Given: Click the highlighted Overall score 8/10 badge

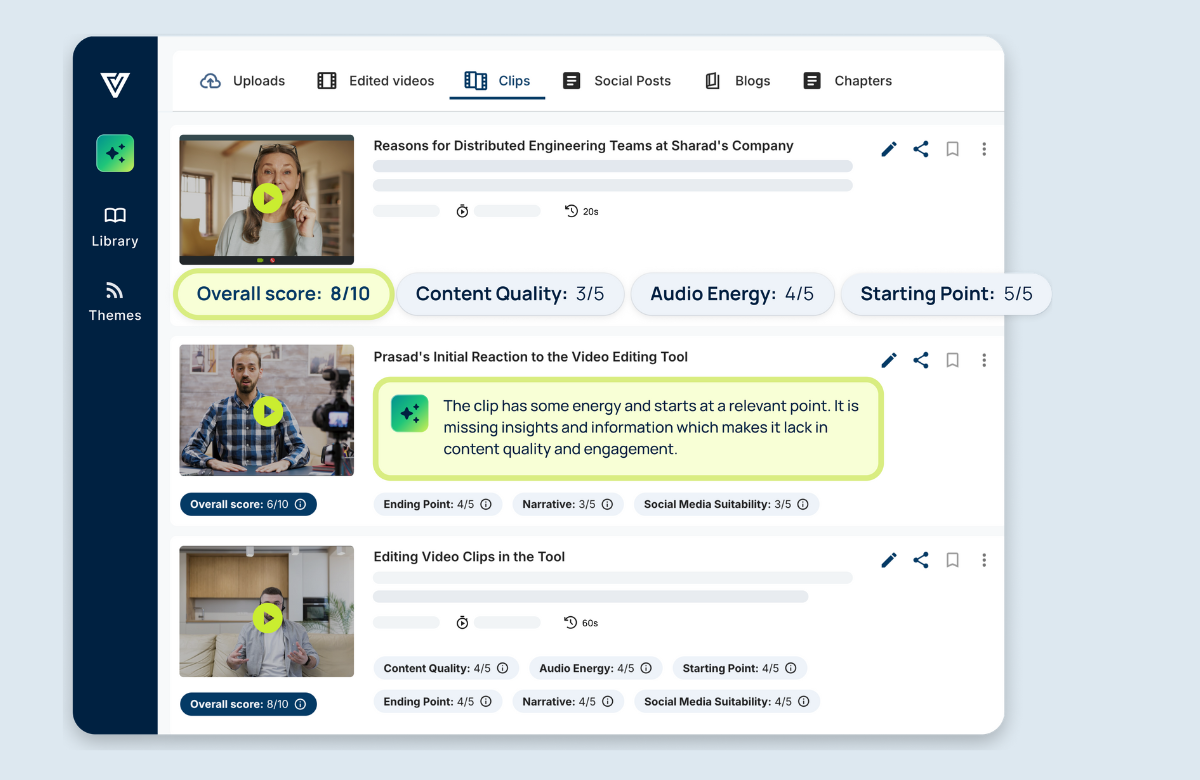Looking at the screenshot, I should point(283,294).
